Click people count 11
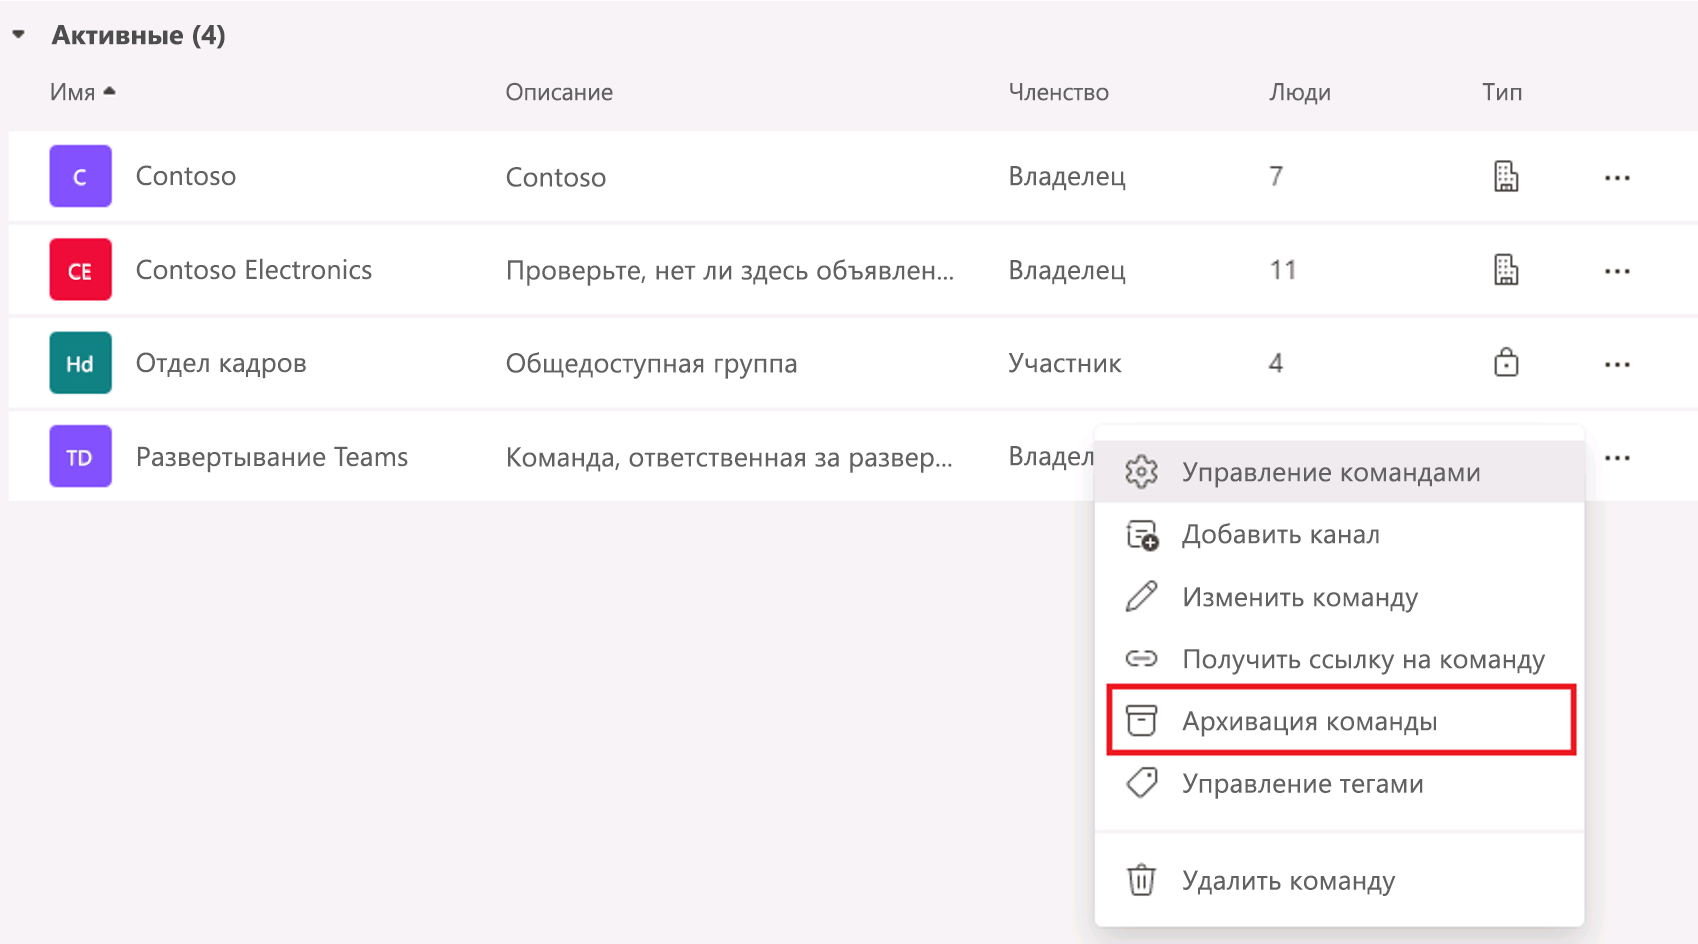This screenshot has width=1698, height=944. point(1283,270)
